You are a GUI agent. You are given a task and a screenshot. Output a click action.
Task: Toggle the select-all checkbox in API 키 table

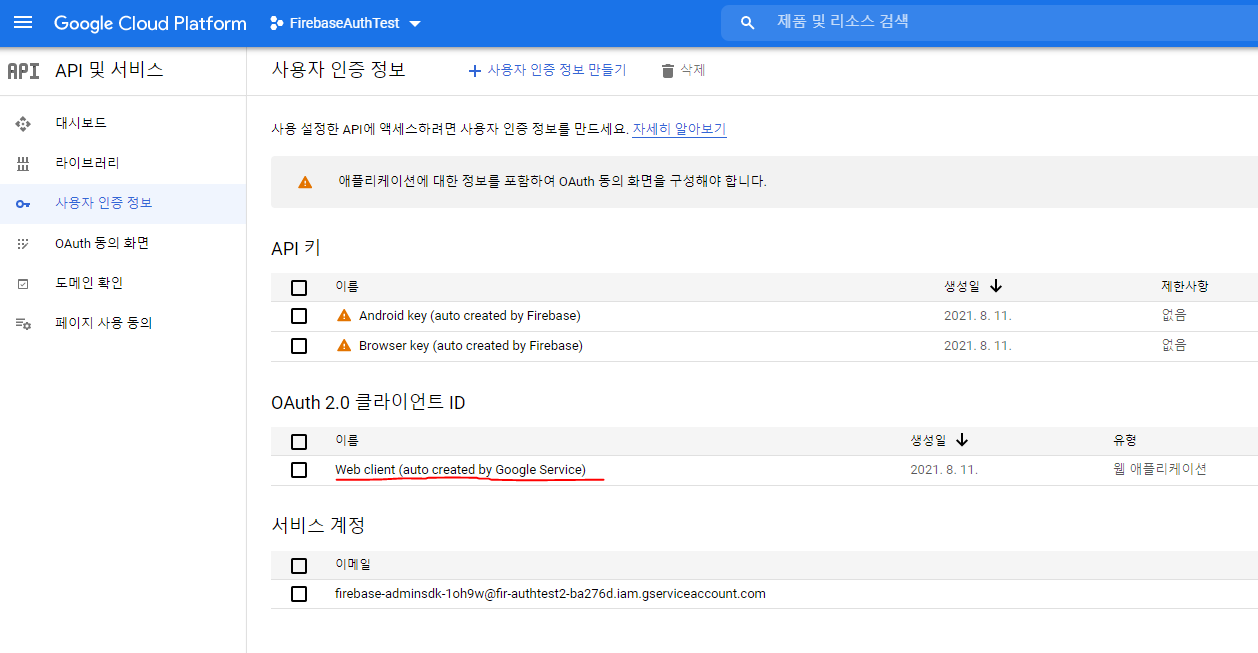coord(299,288)
